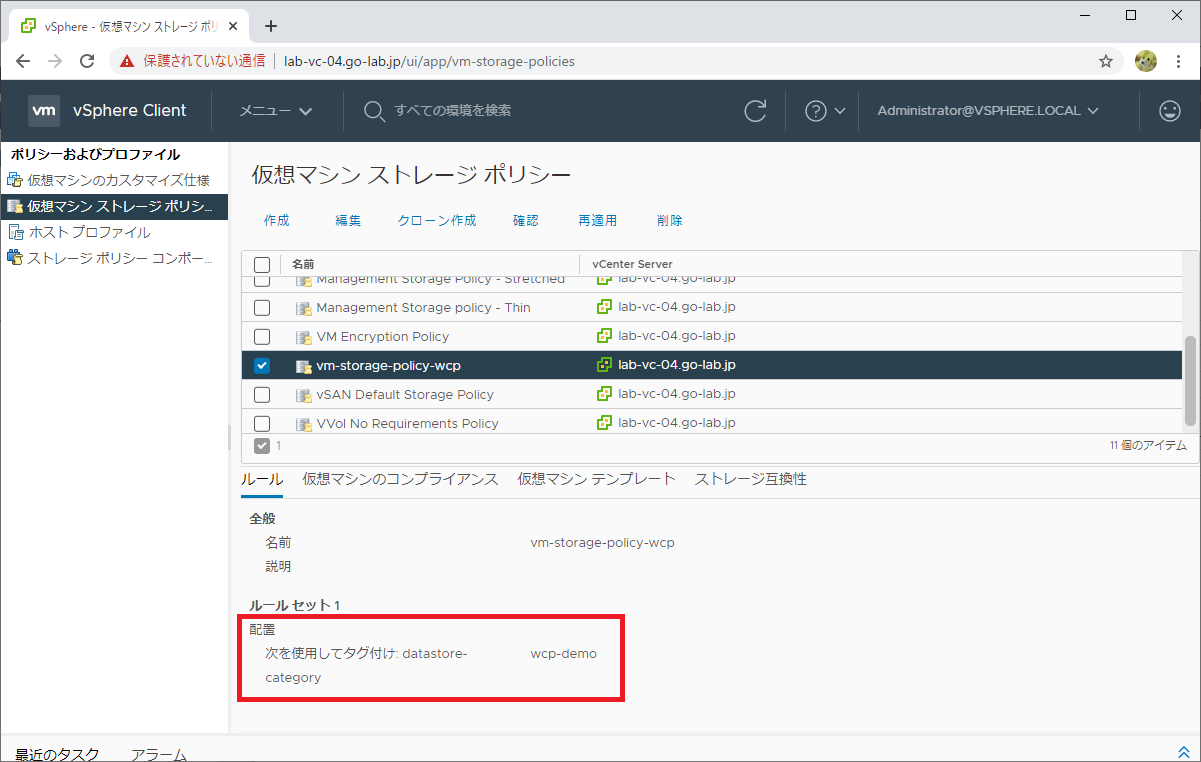Click the ストレージ ポリシー コンポーネント sidebar icon
The height and width of the screenshot is (762, 1201).
click(x=14, y=258)
